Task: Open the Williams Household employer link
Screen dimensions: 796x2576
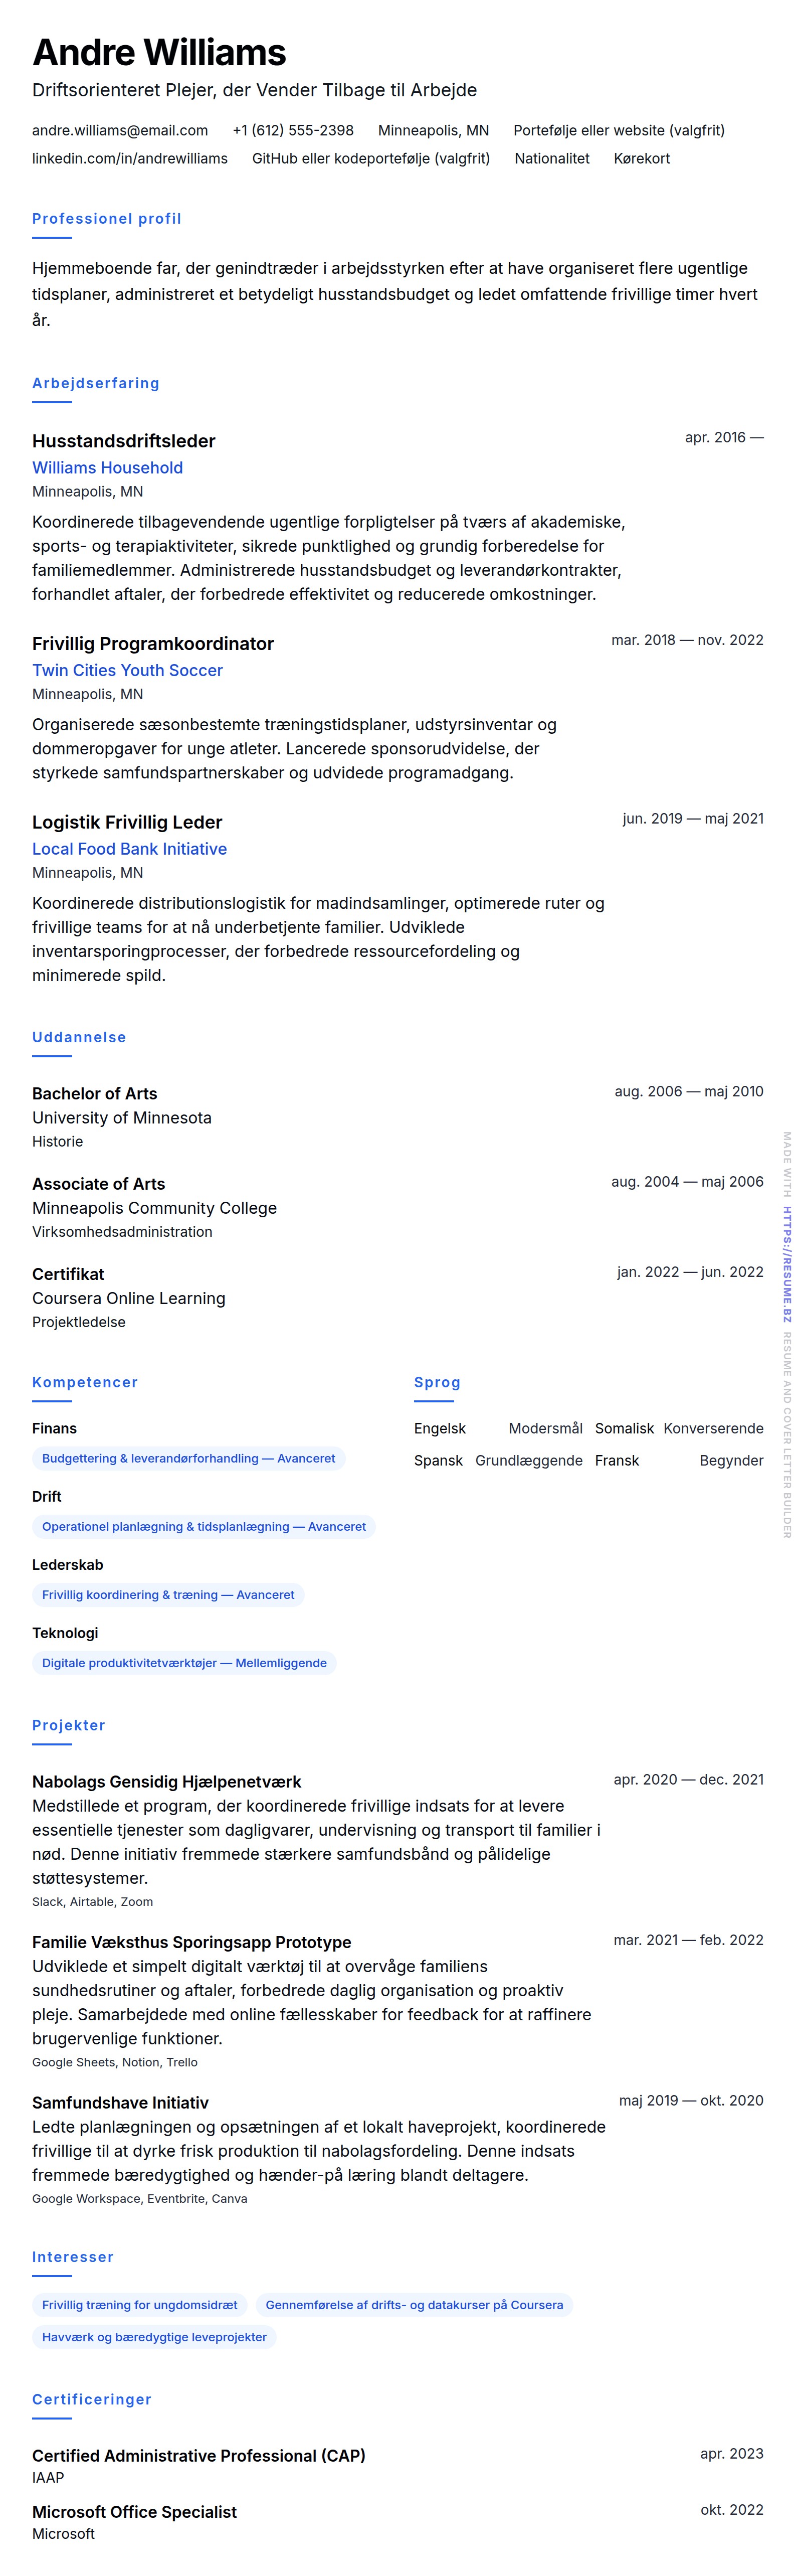Action: (x=107, y=467)
